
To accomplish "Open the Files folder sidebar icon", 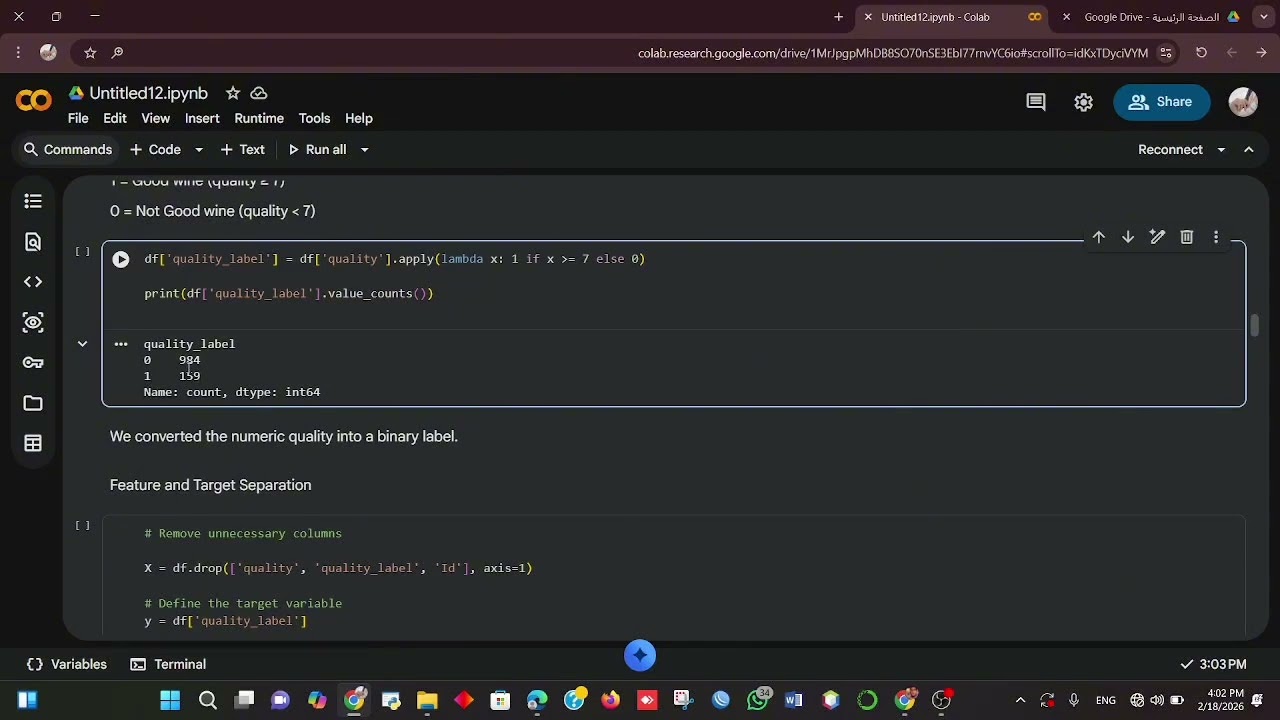I will [33, 403].
